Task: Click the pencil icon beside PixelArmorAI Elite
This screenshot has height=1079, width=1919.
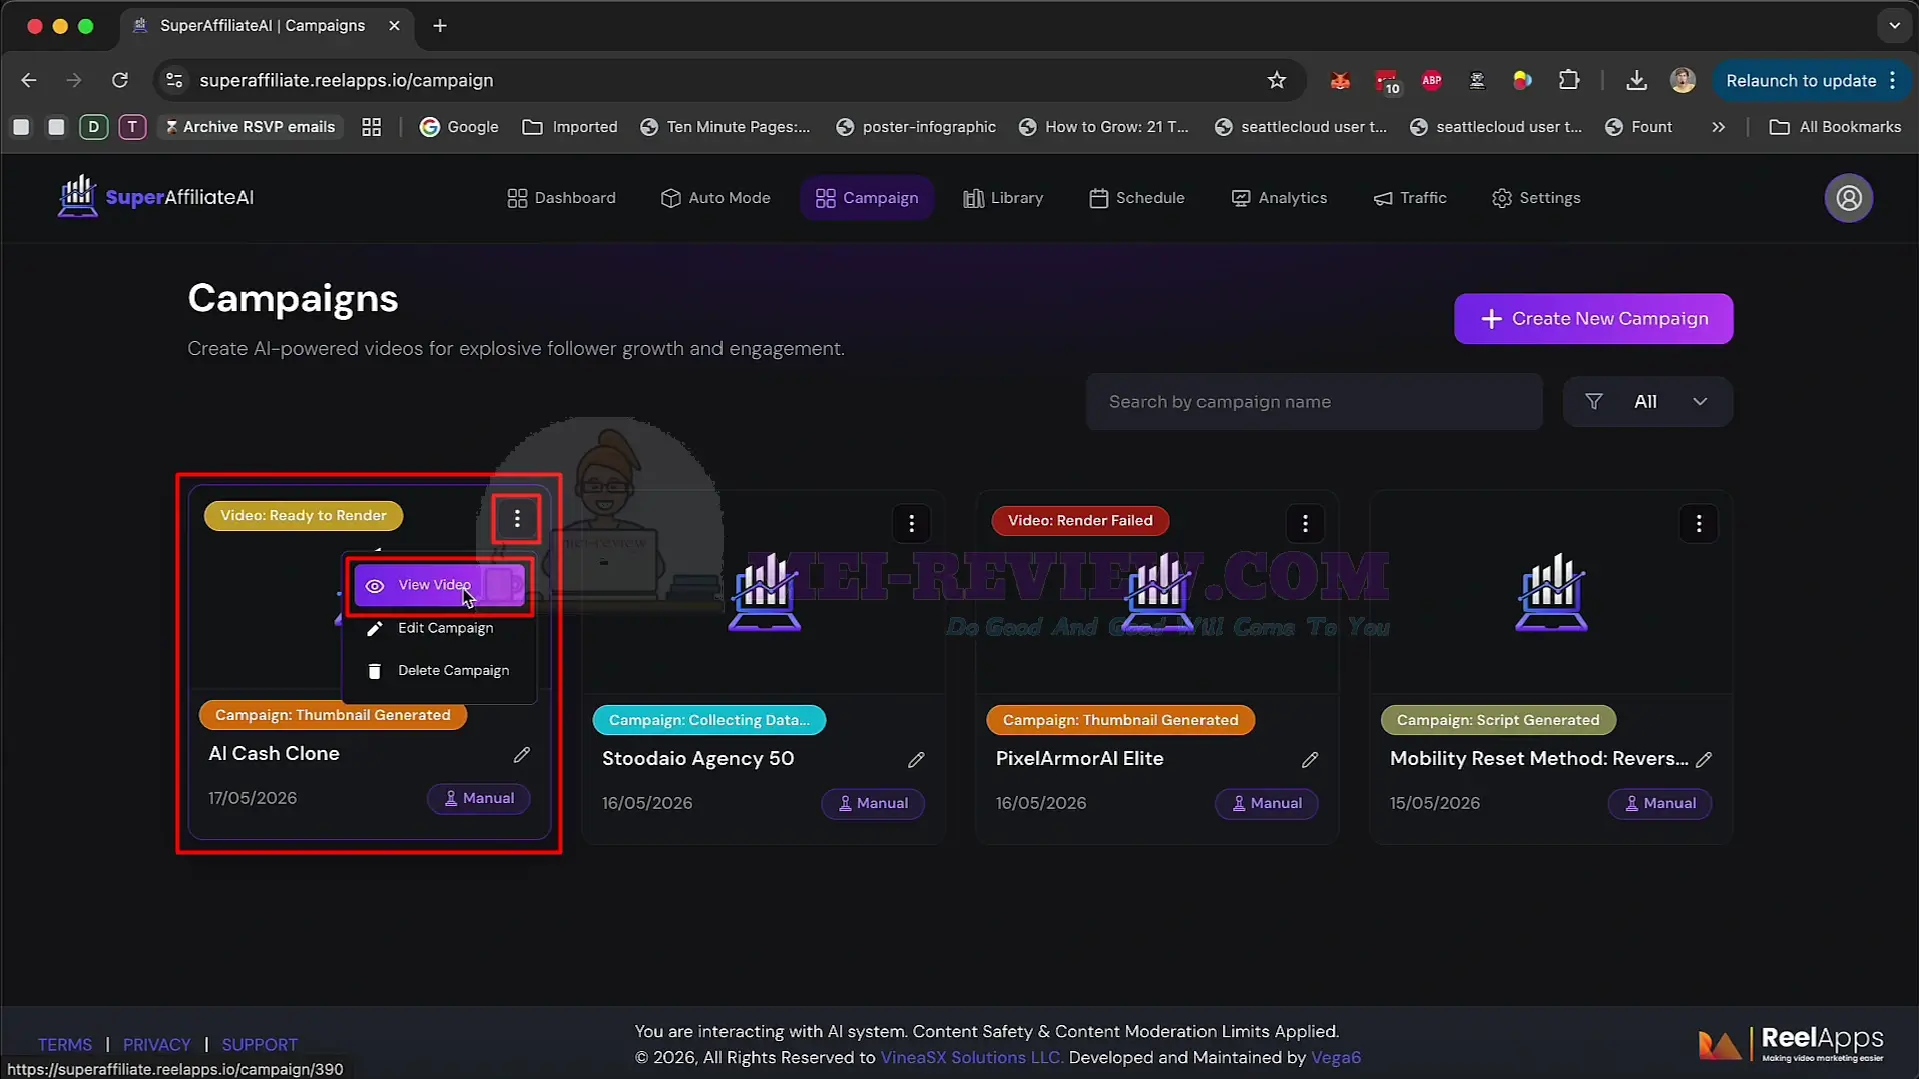Action: pyautogui.click(x=1310, y=760)
